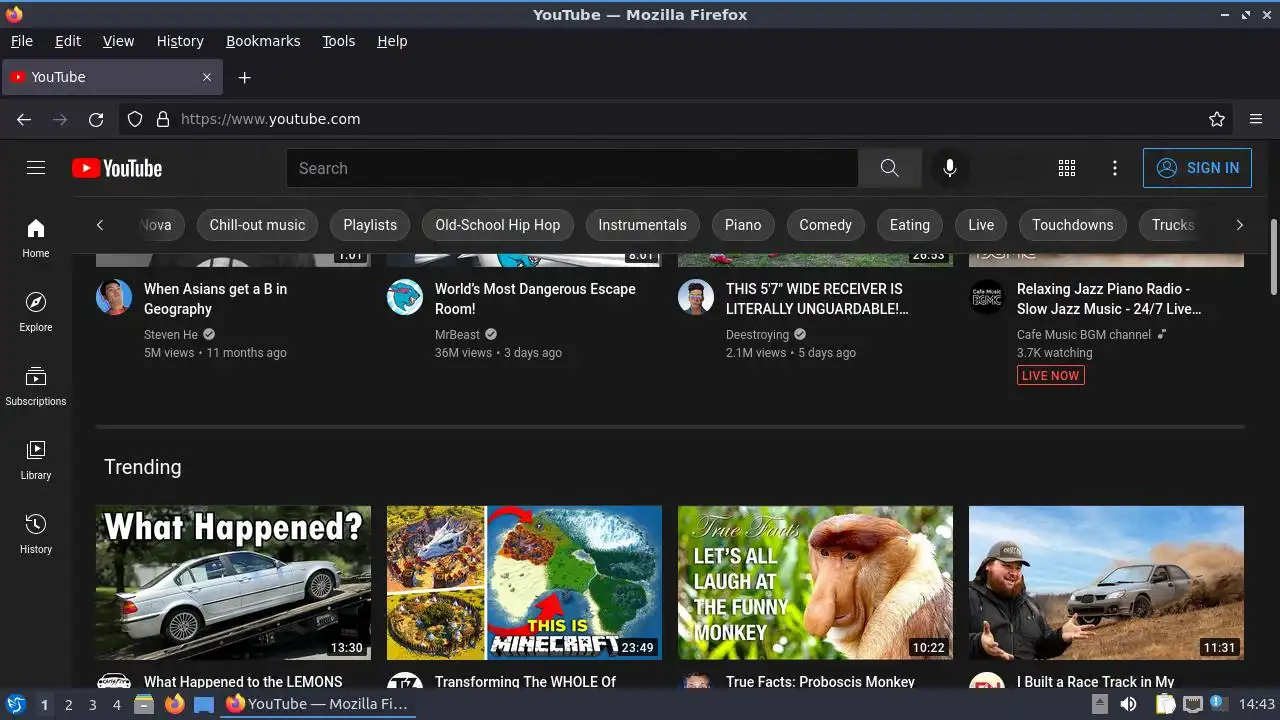The image size is (1280, 720).
Task: Open the 5'7" WIDE RECEIVER video title
Action: 817,299
